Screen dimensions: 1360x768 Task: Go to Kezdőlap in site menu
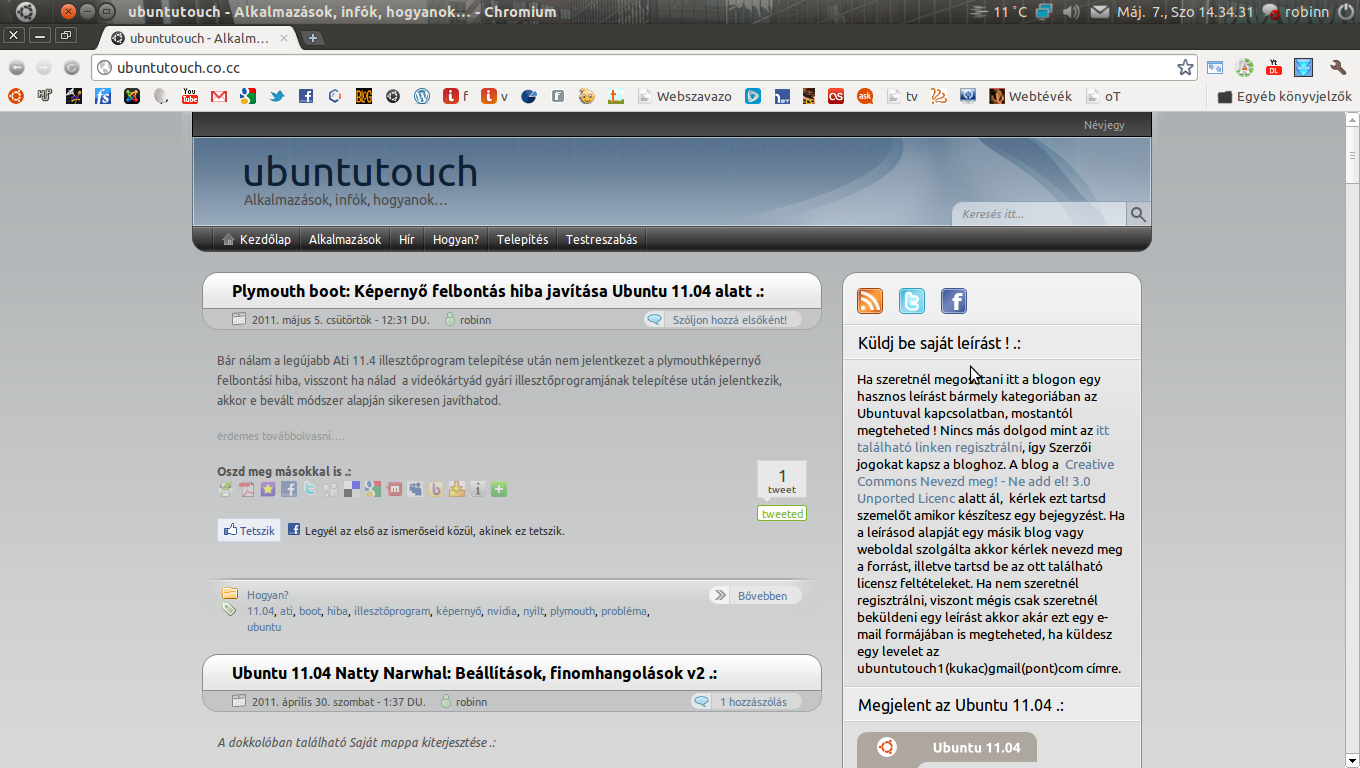256,239
